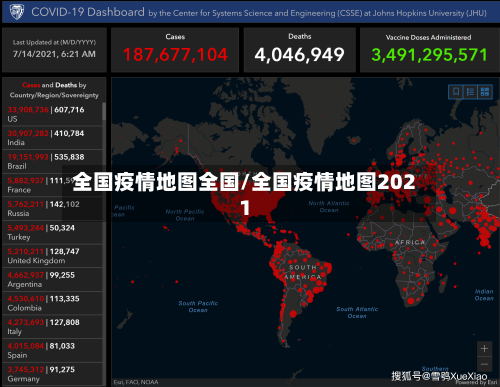The width and height of the screenshot is (500, 387).
Task: Click the Johns Hopkins University shield logo
Action: point(16,12)
